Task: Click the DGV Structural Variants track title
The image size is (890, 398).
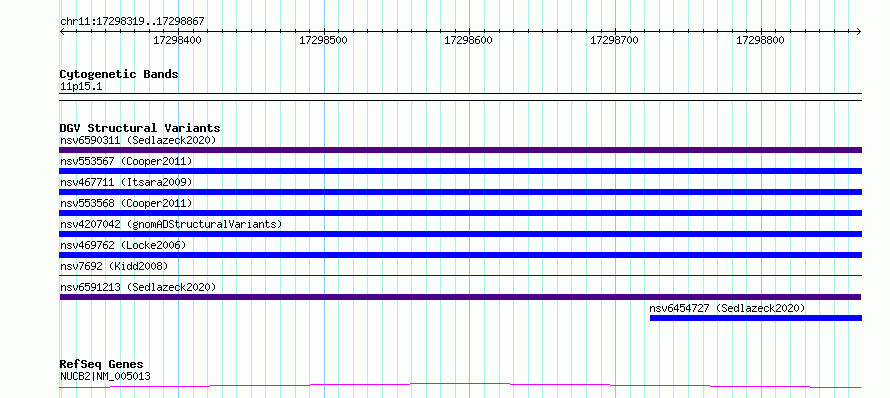Action: (x=140, y=128)
